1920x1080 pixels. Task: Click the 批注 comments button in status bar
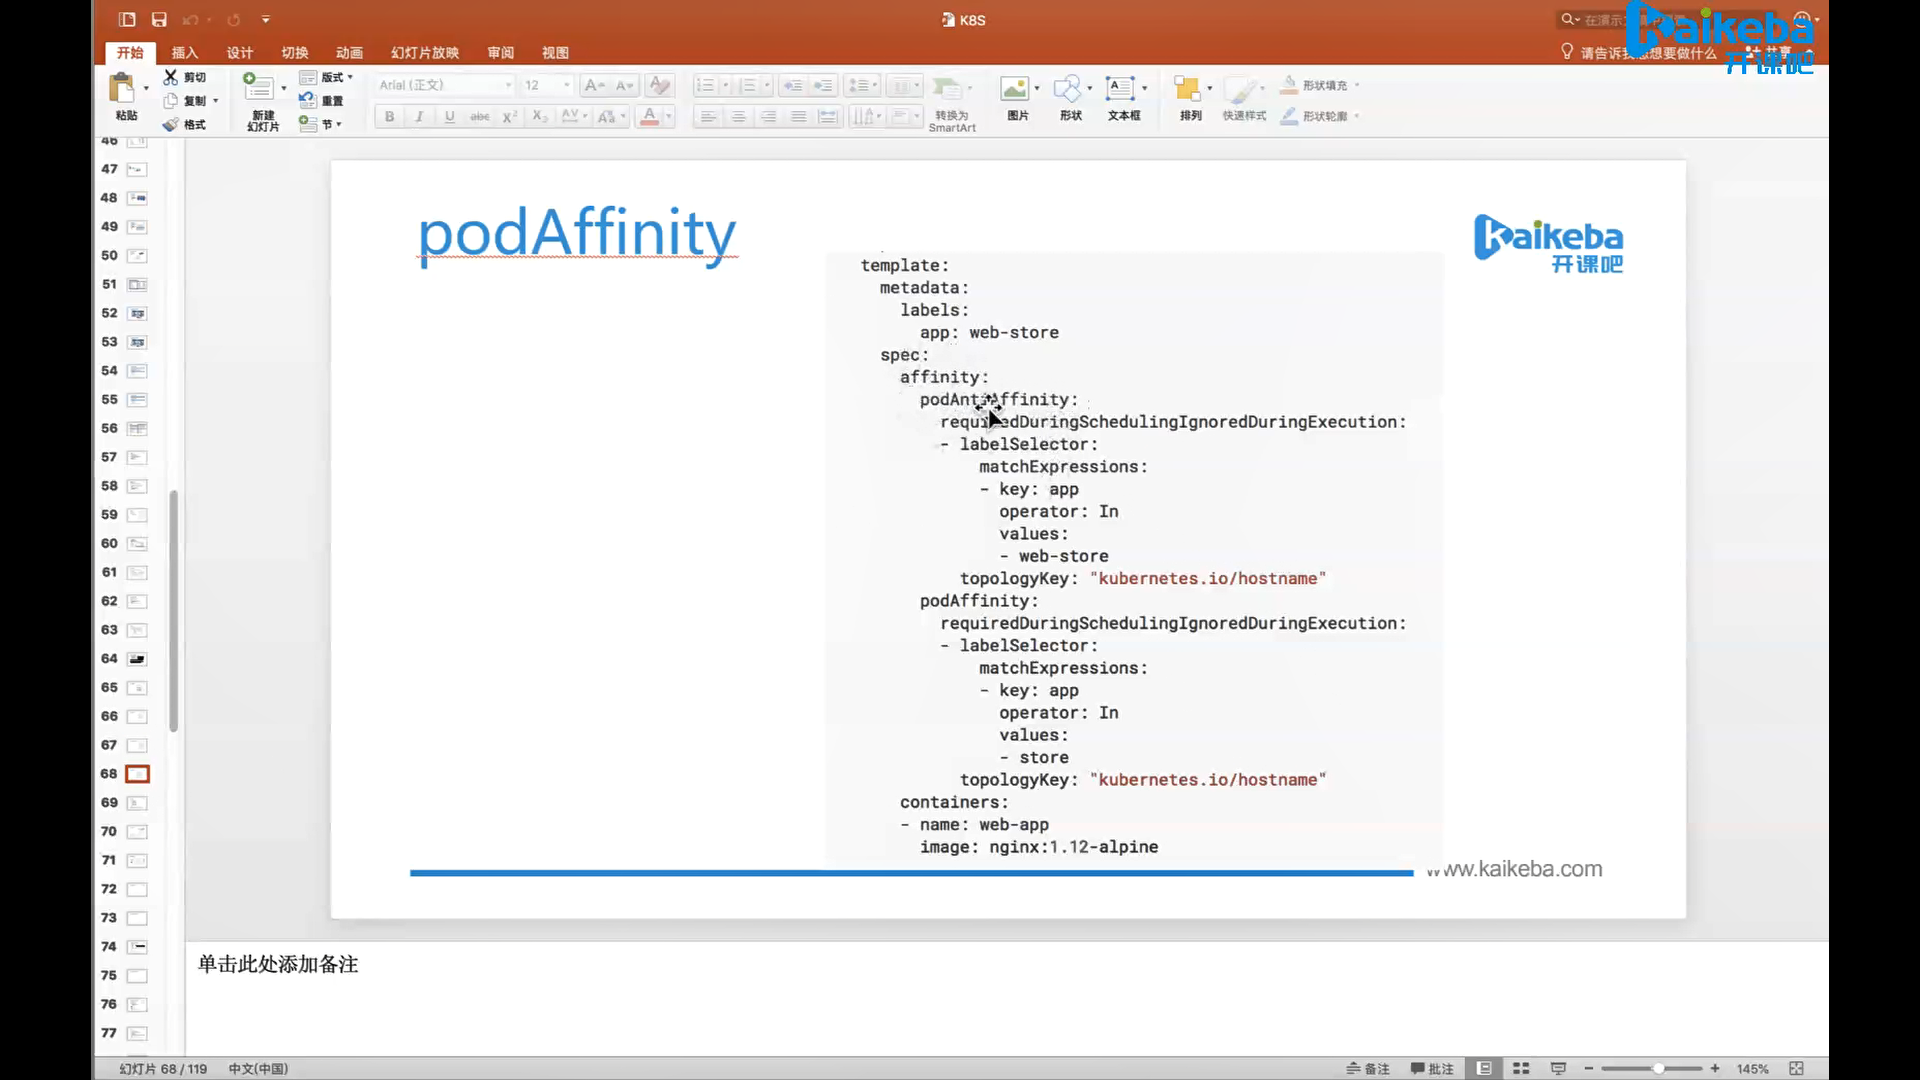click(x=1432, y=1068)
